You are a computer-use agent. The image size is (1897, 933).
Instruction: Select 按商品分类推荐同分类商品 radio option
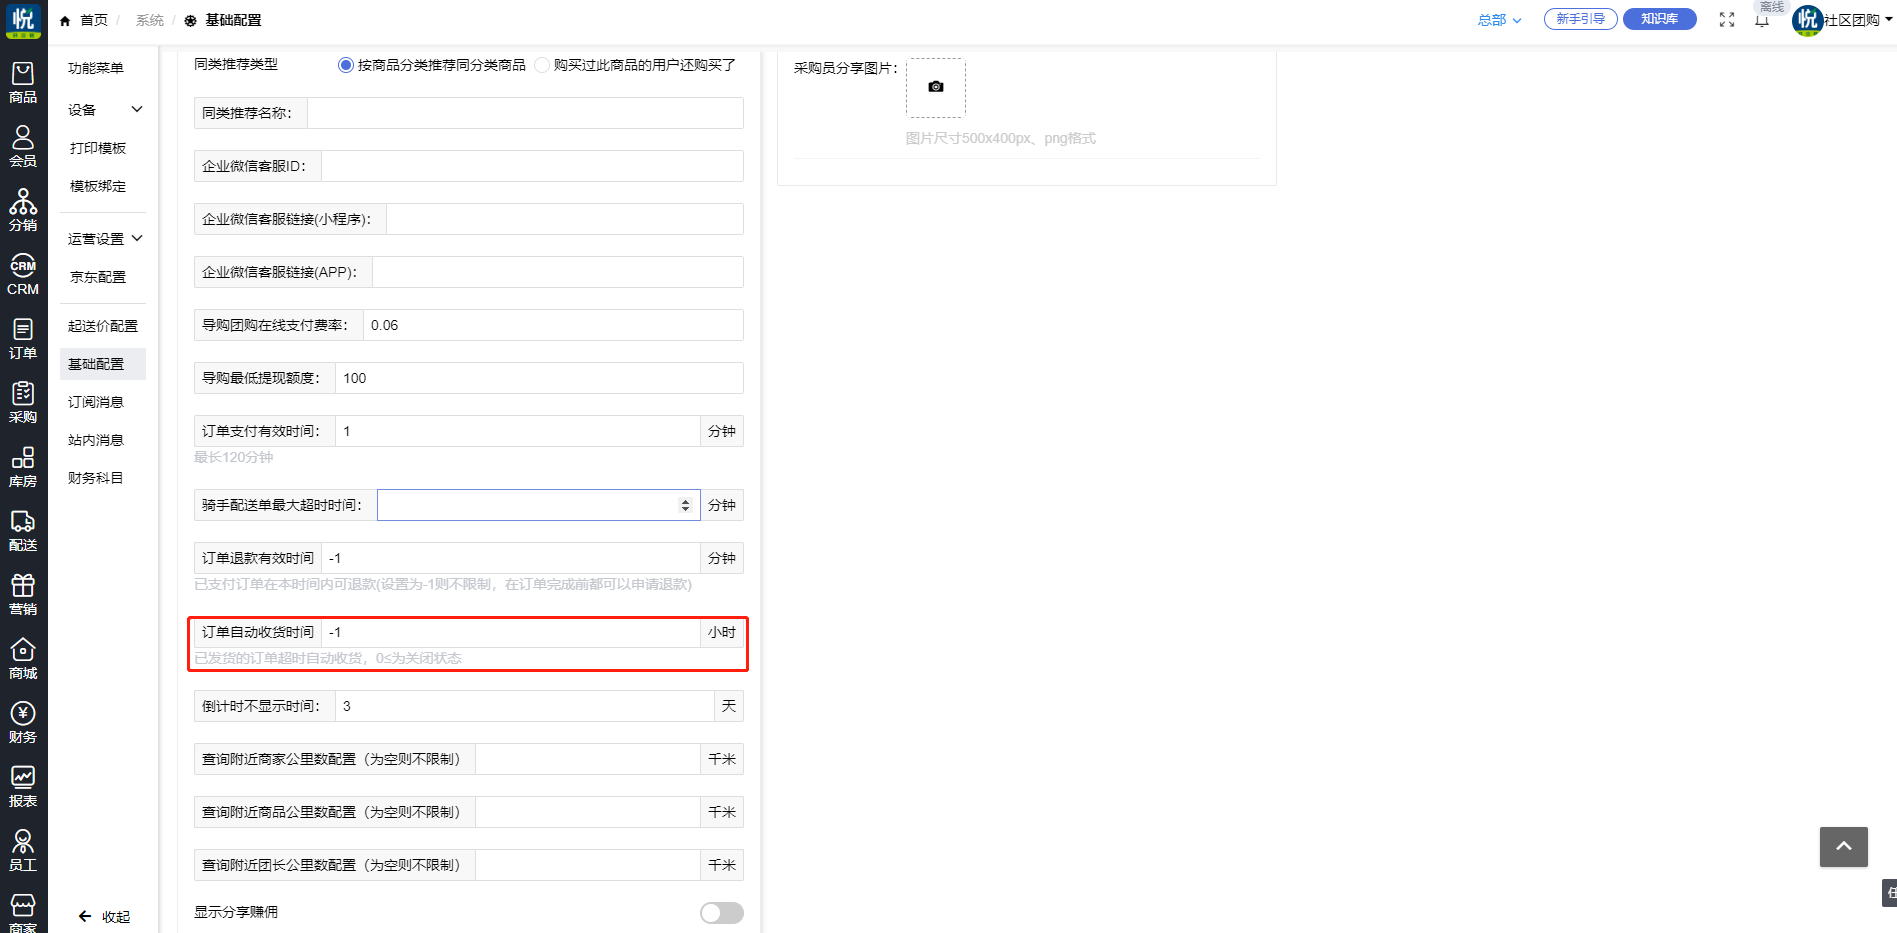[346, 65]
